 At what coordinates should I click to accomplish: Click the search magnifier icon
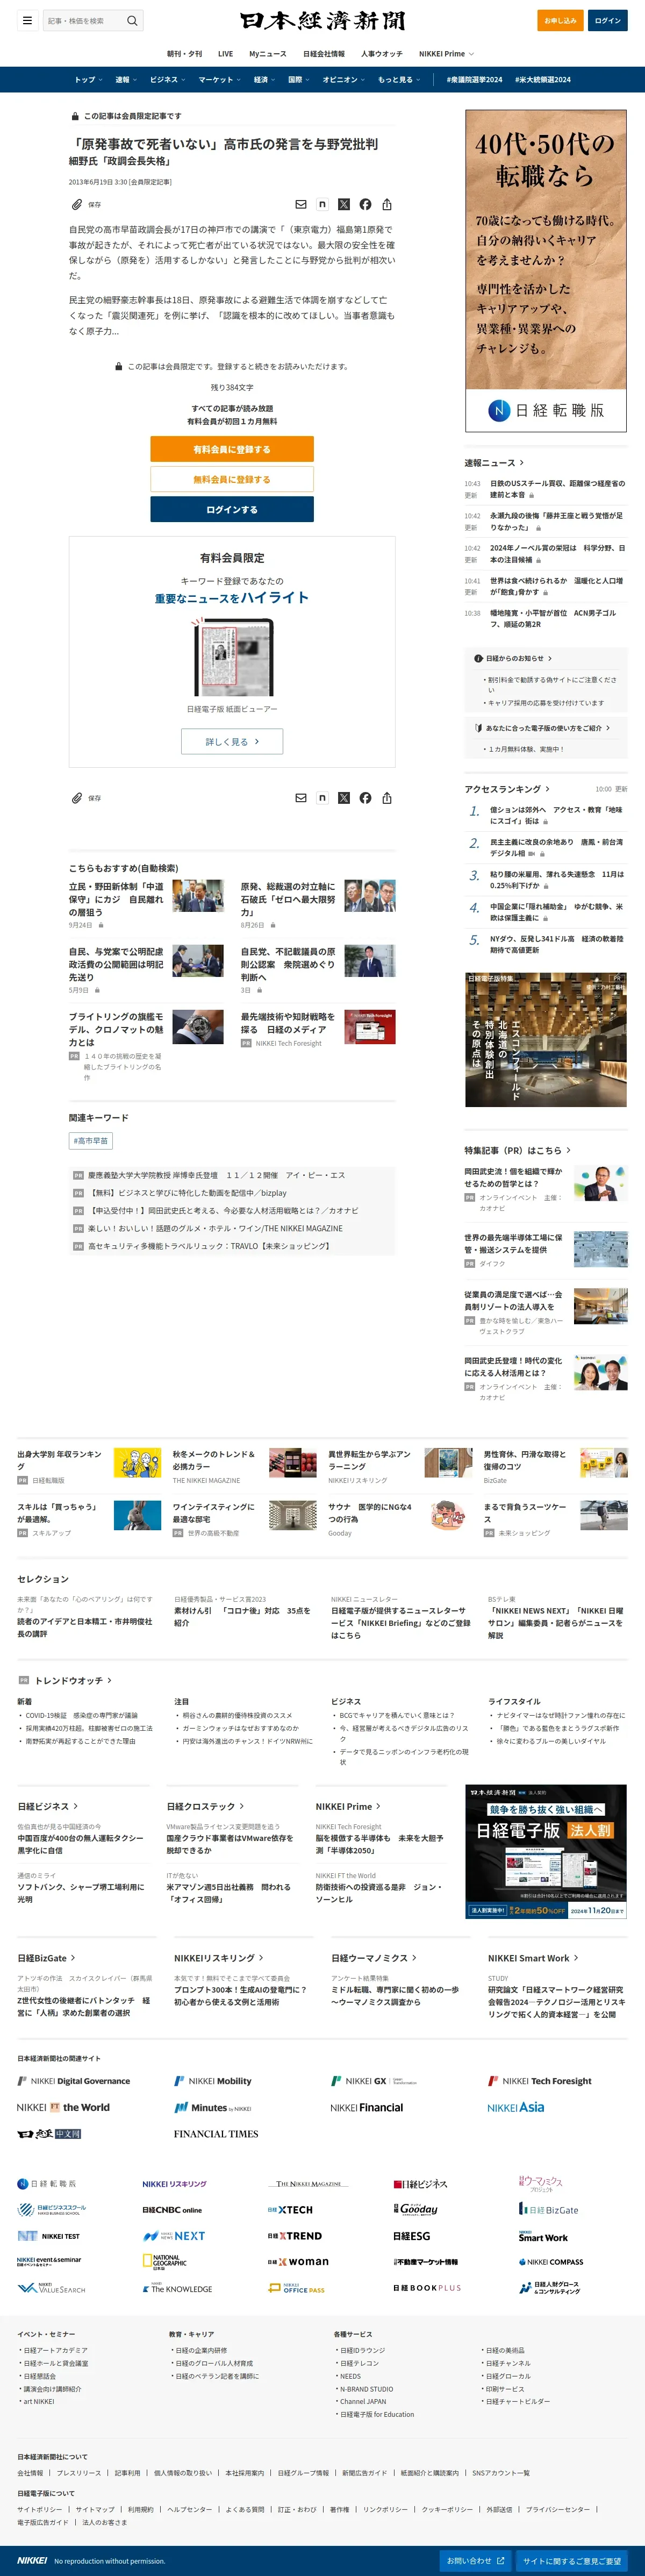pyautogui.click(x=132, y=20)
